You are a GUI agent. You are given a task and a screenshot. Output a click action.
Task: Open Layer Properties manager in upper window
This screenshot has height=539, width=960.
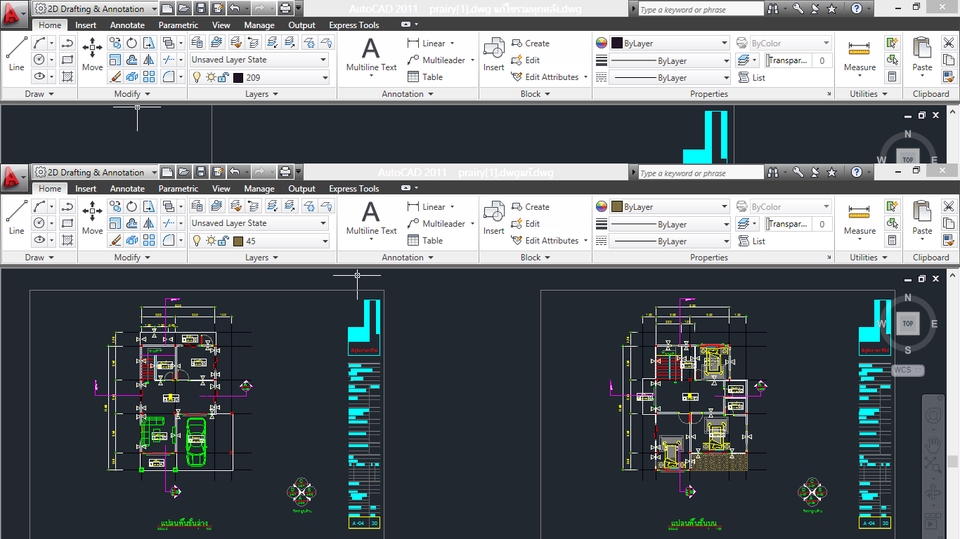pos(197,43)
